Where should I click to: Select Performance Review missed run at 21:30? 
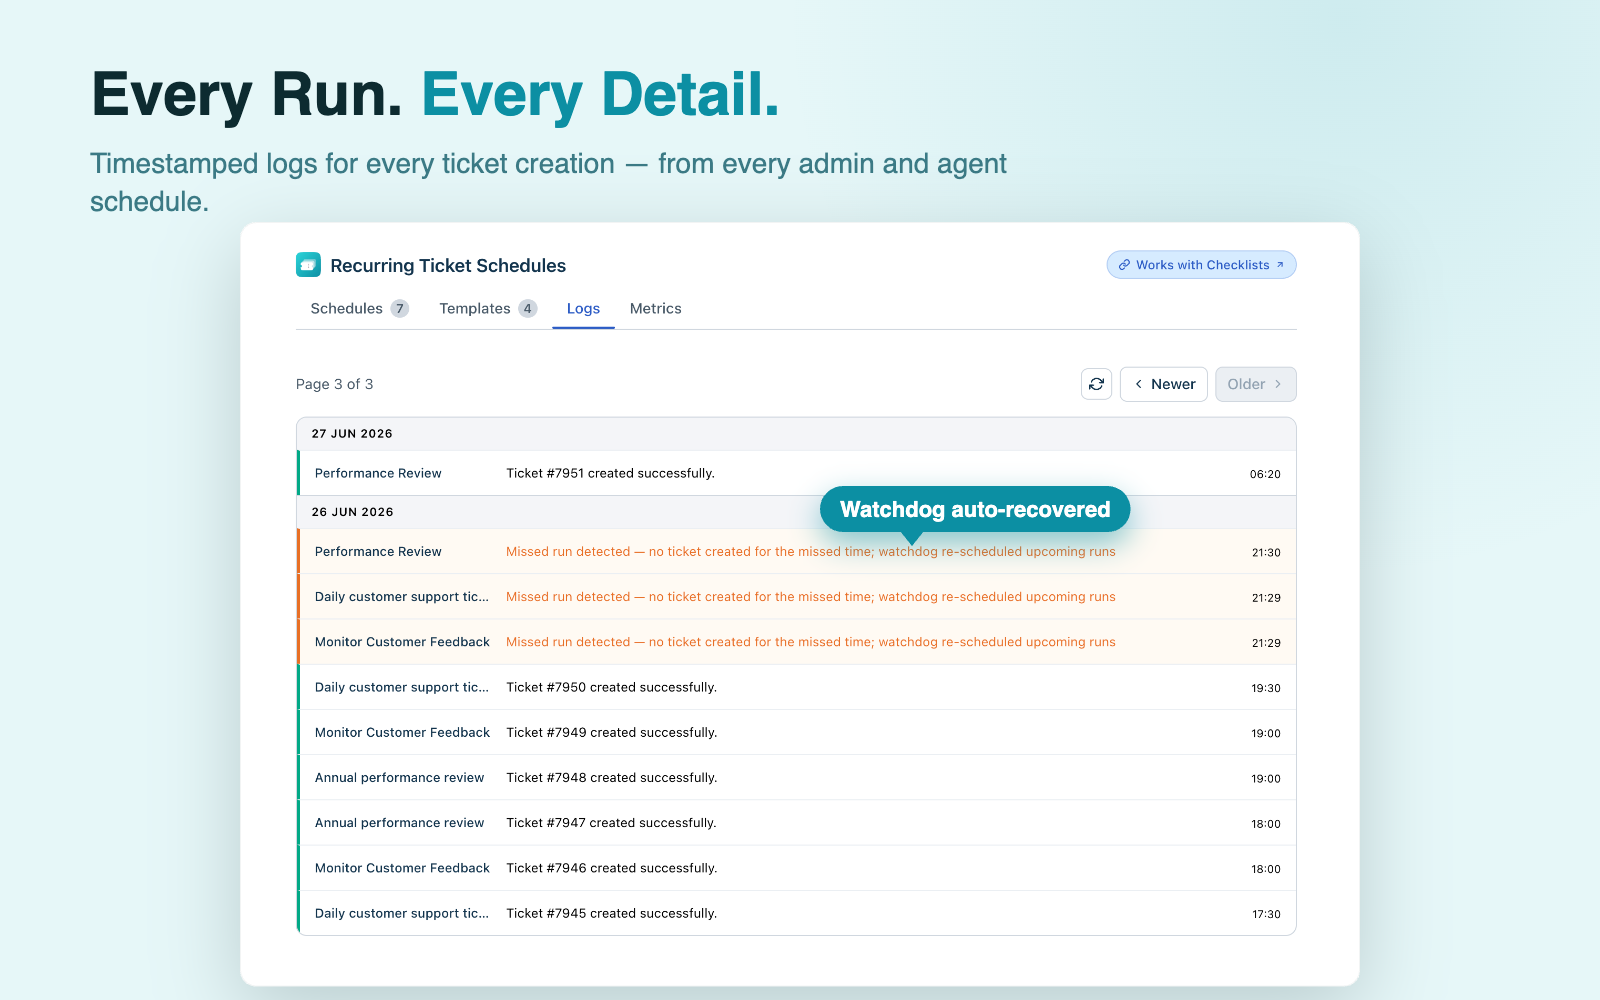797,551
